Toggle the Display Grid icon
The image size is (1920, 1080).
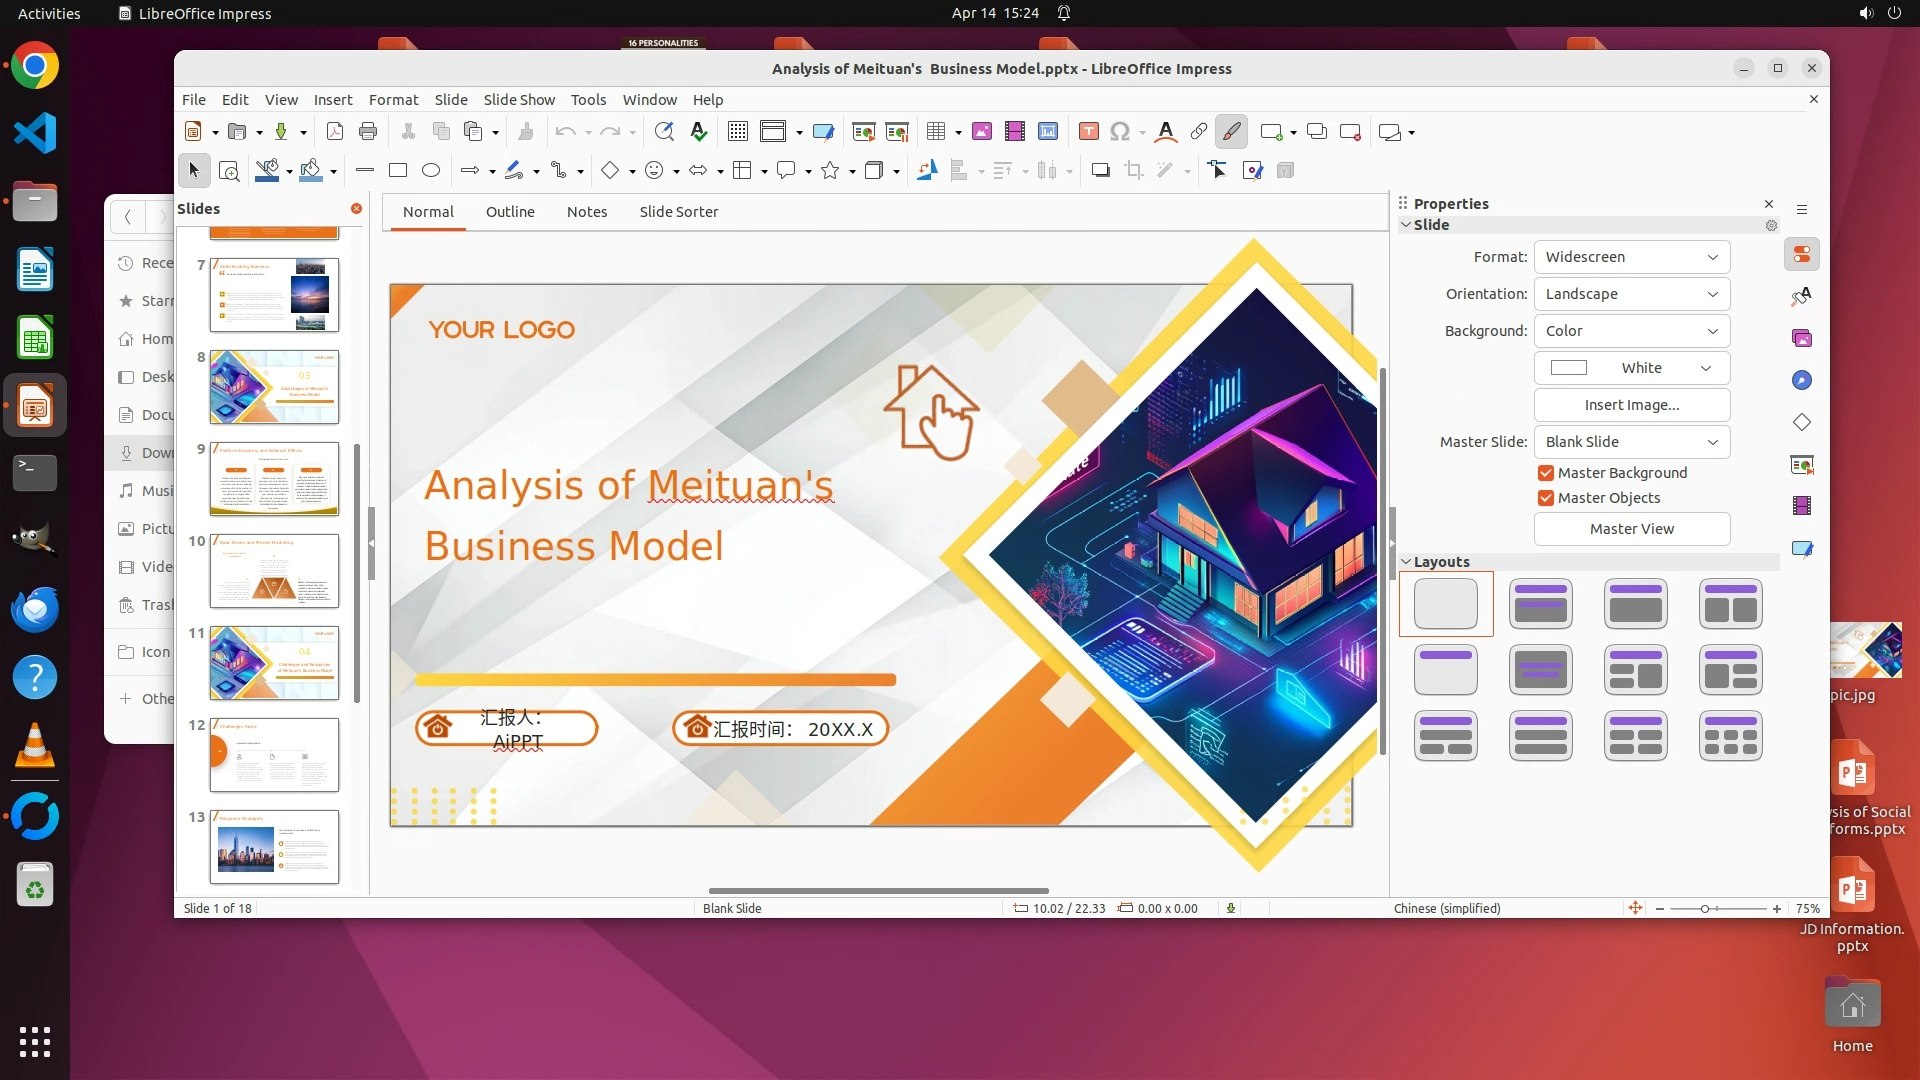(x=738, y=132)
